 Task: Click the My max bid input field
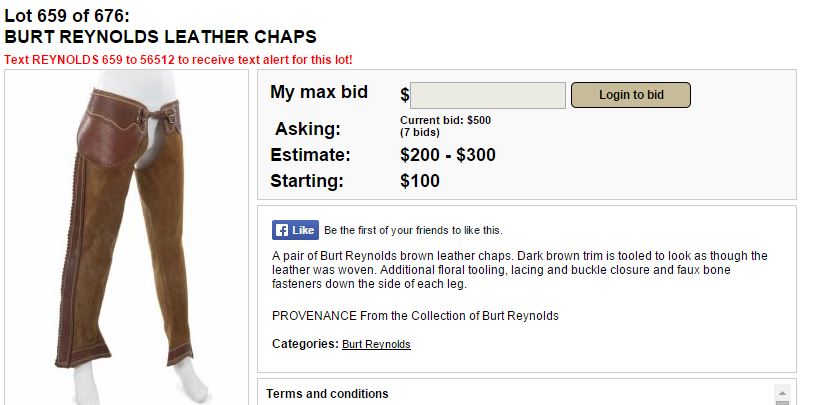[488, 95]
